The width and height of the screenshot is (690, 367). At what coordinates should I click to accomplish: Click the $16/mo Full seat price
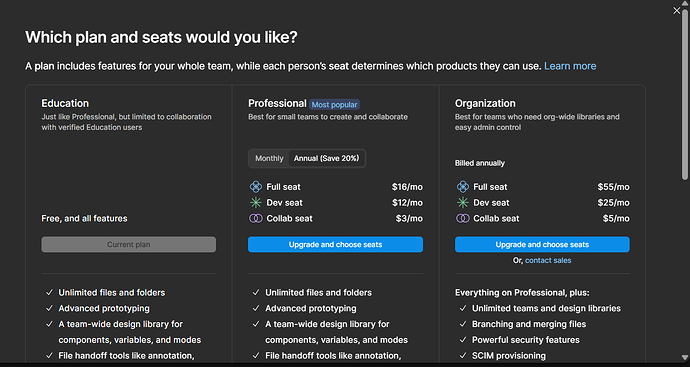[407, 187]
